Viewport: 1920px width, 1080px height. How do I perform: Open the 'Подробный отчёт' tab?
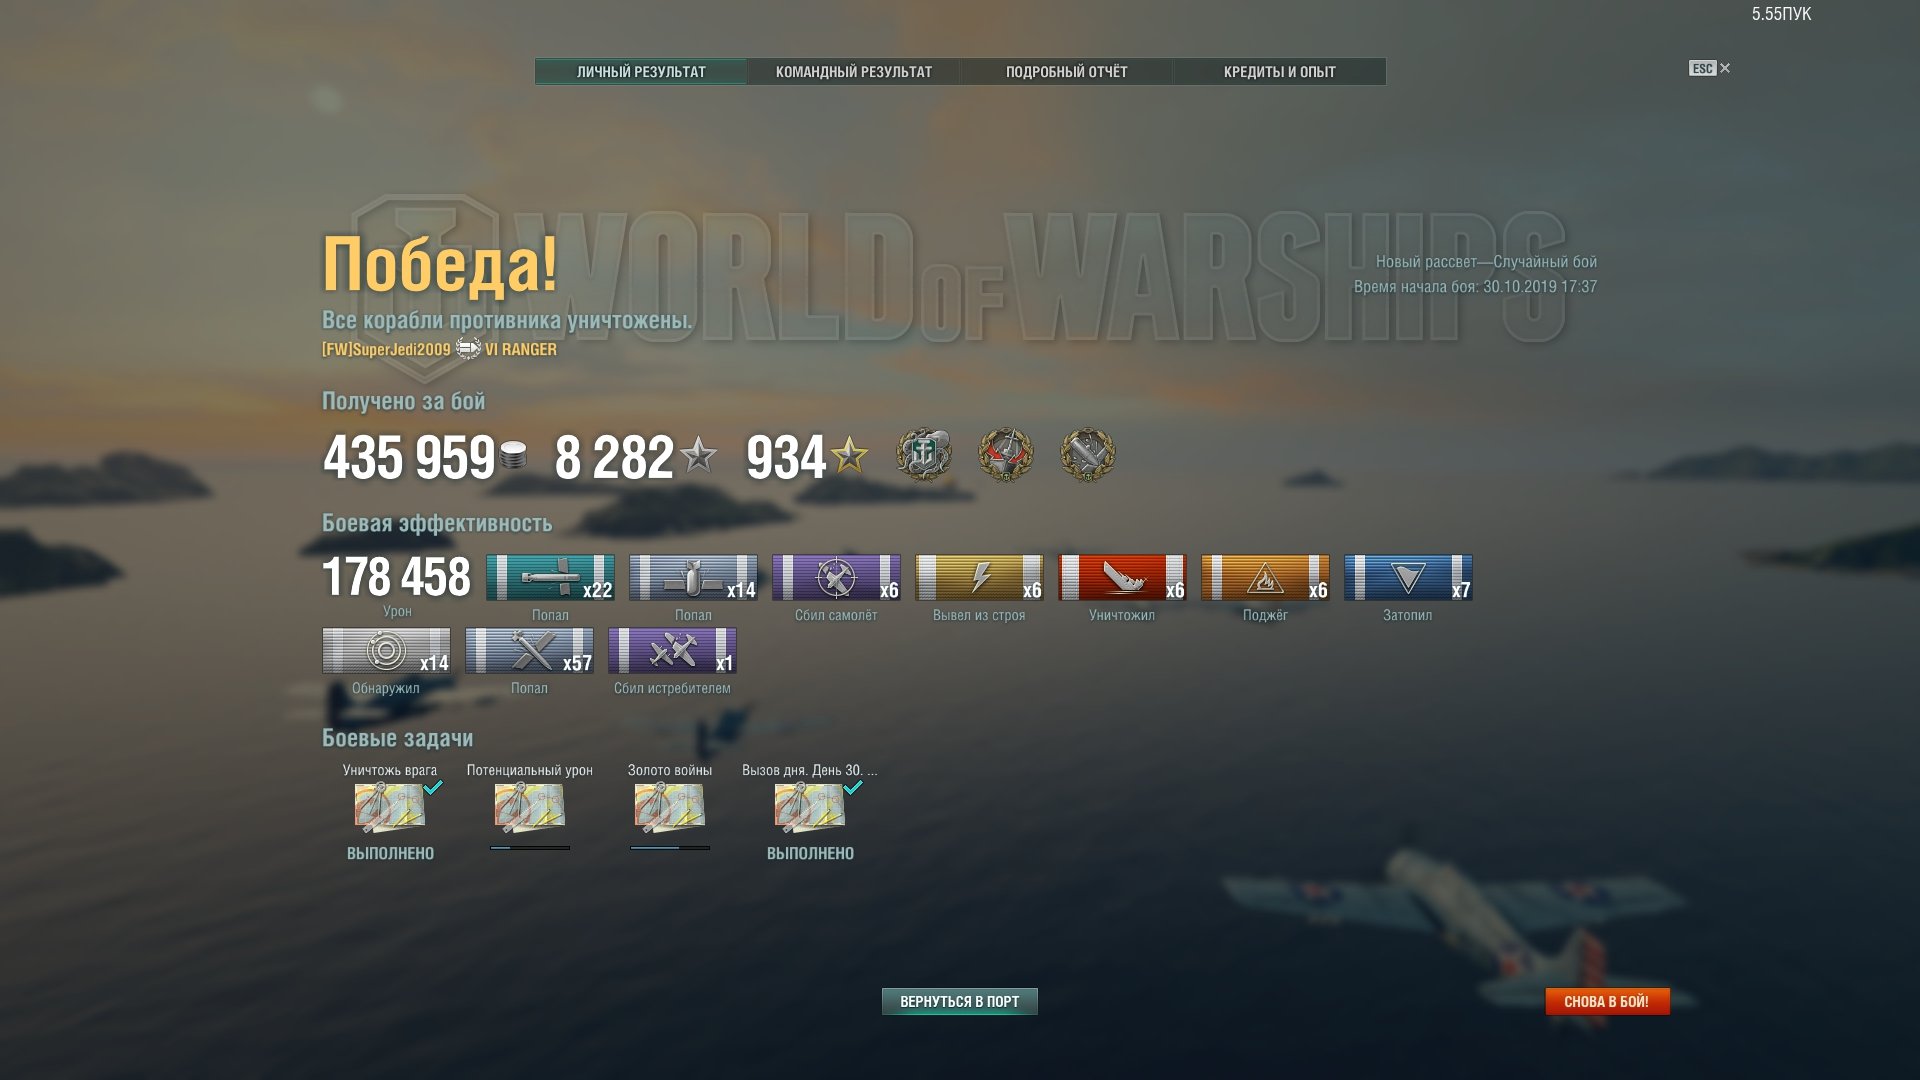click(1066, 72)
